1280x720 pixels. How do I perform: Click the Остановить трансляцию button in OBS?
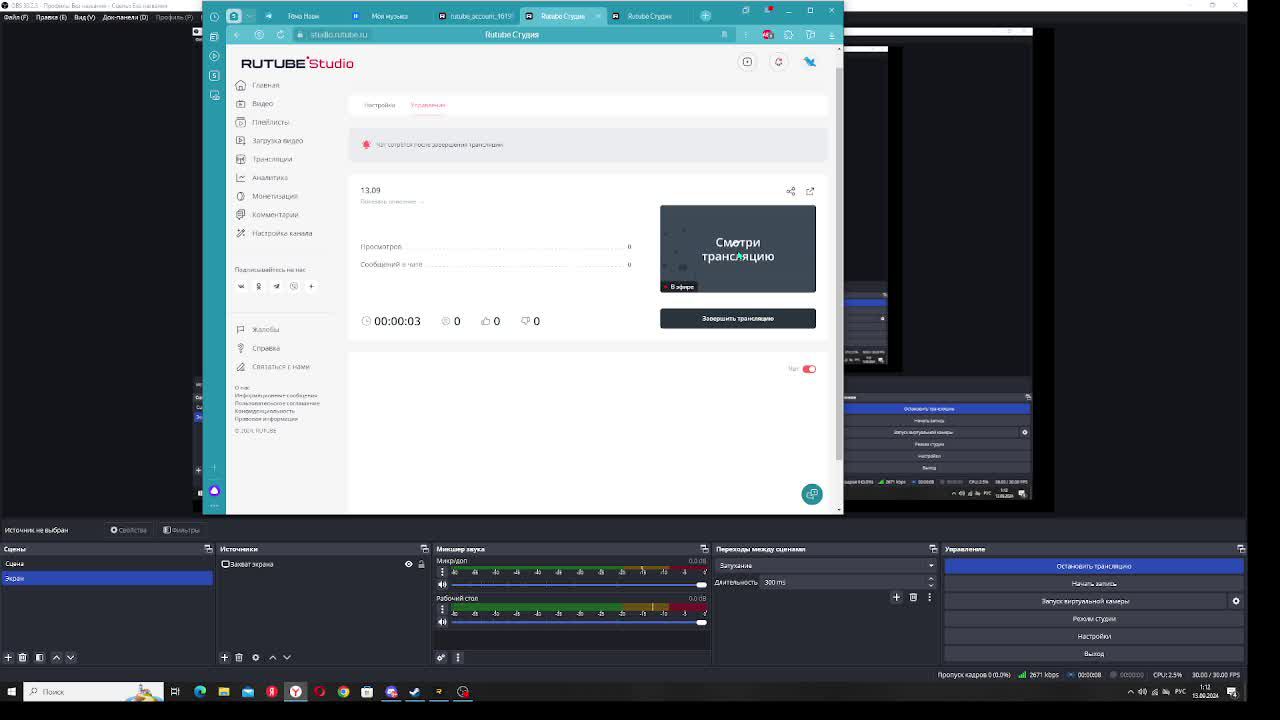coord(1094,566)
